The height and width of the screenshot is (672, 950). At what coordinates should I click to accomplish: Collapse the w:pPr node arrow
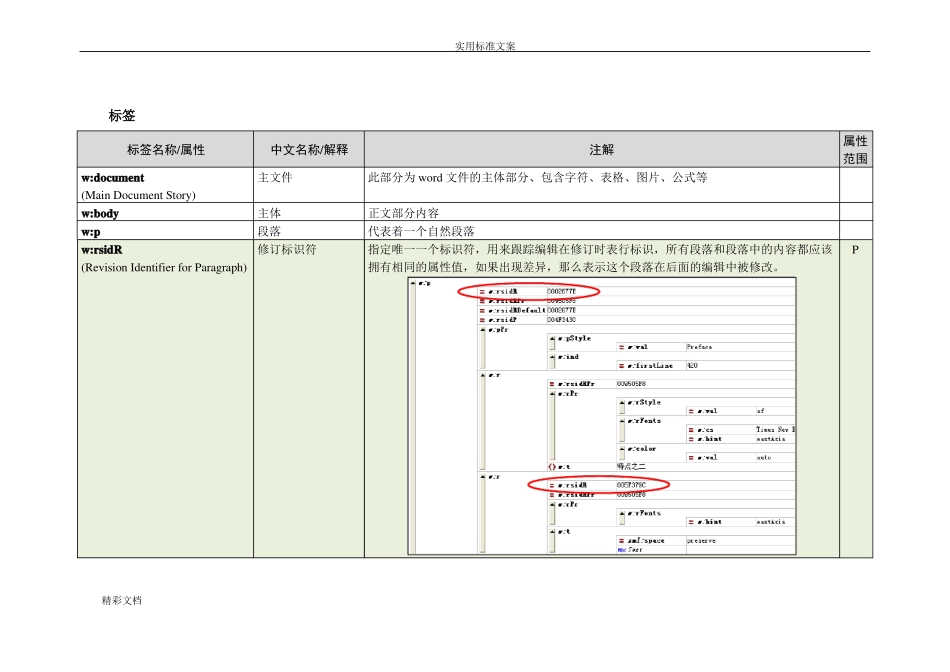[483, 330]
